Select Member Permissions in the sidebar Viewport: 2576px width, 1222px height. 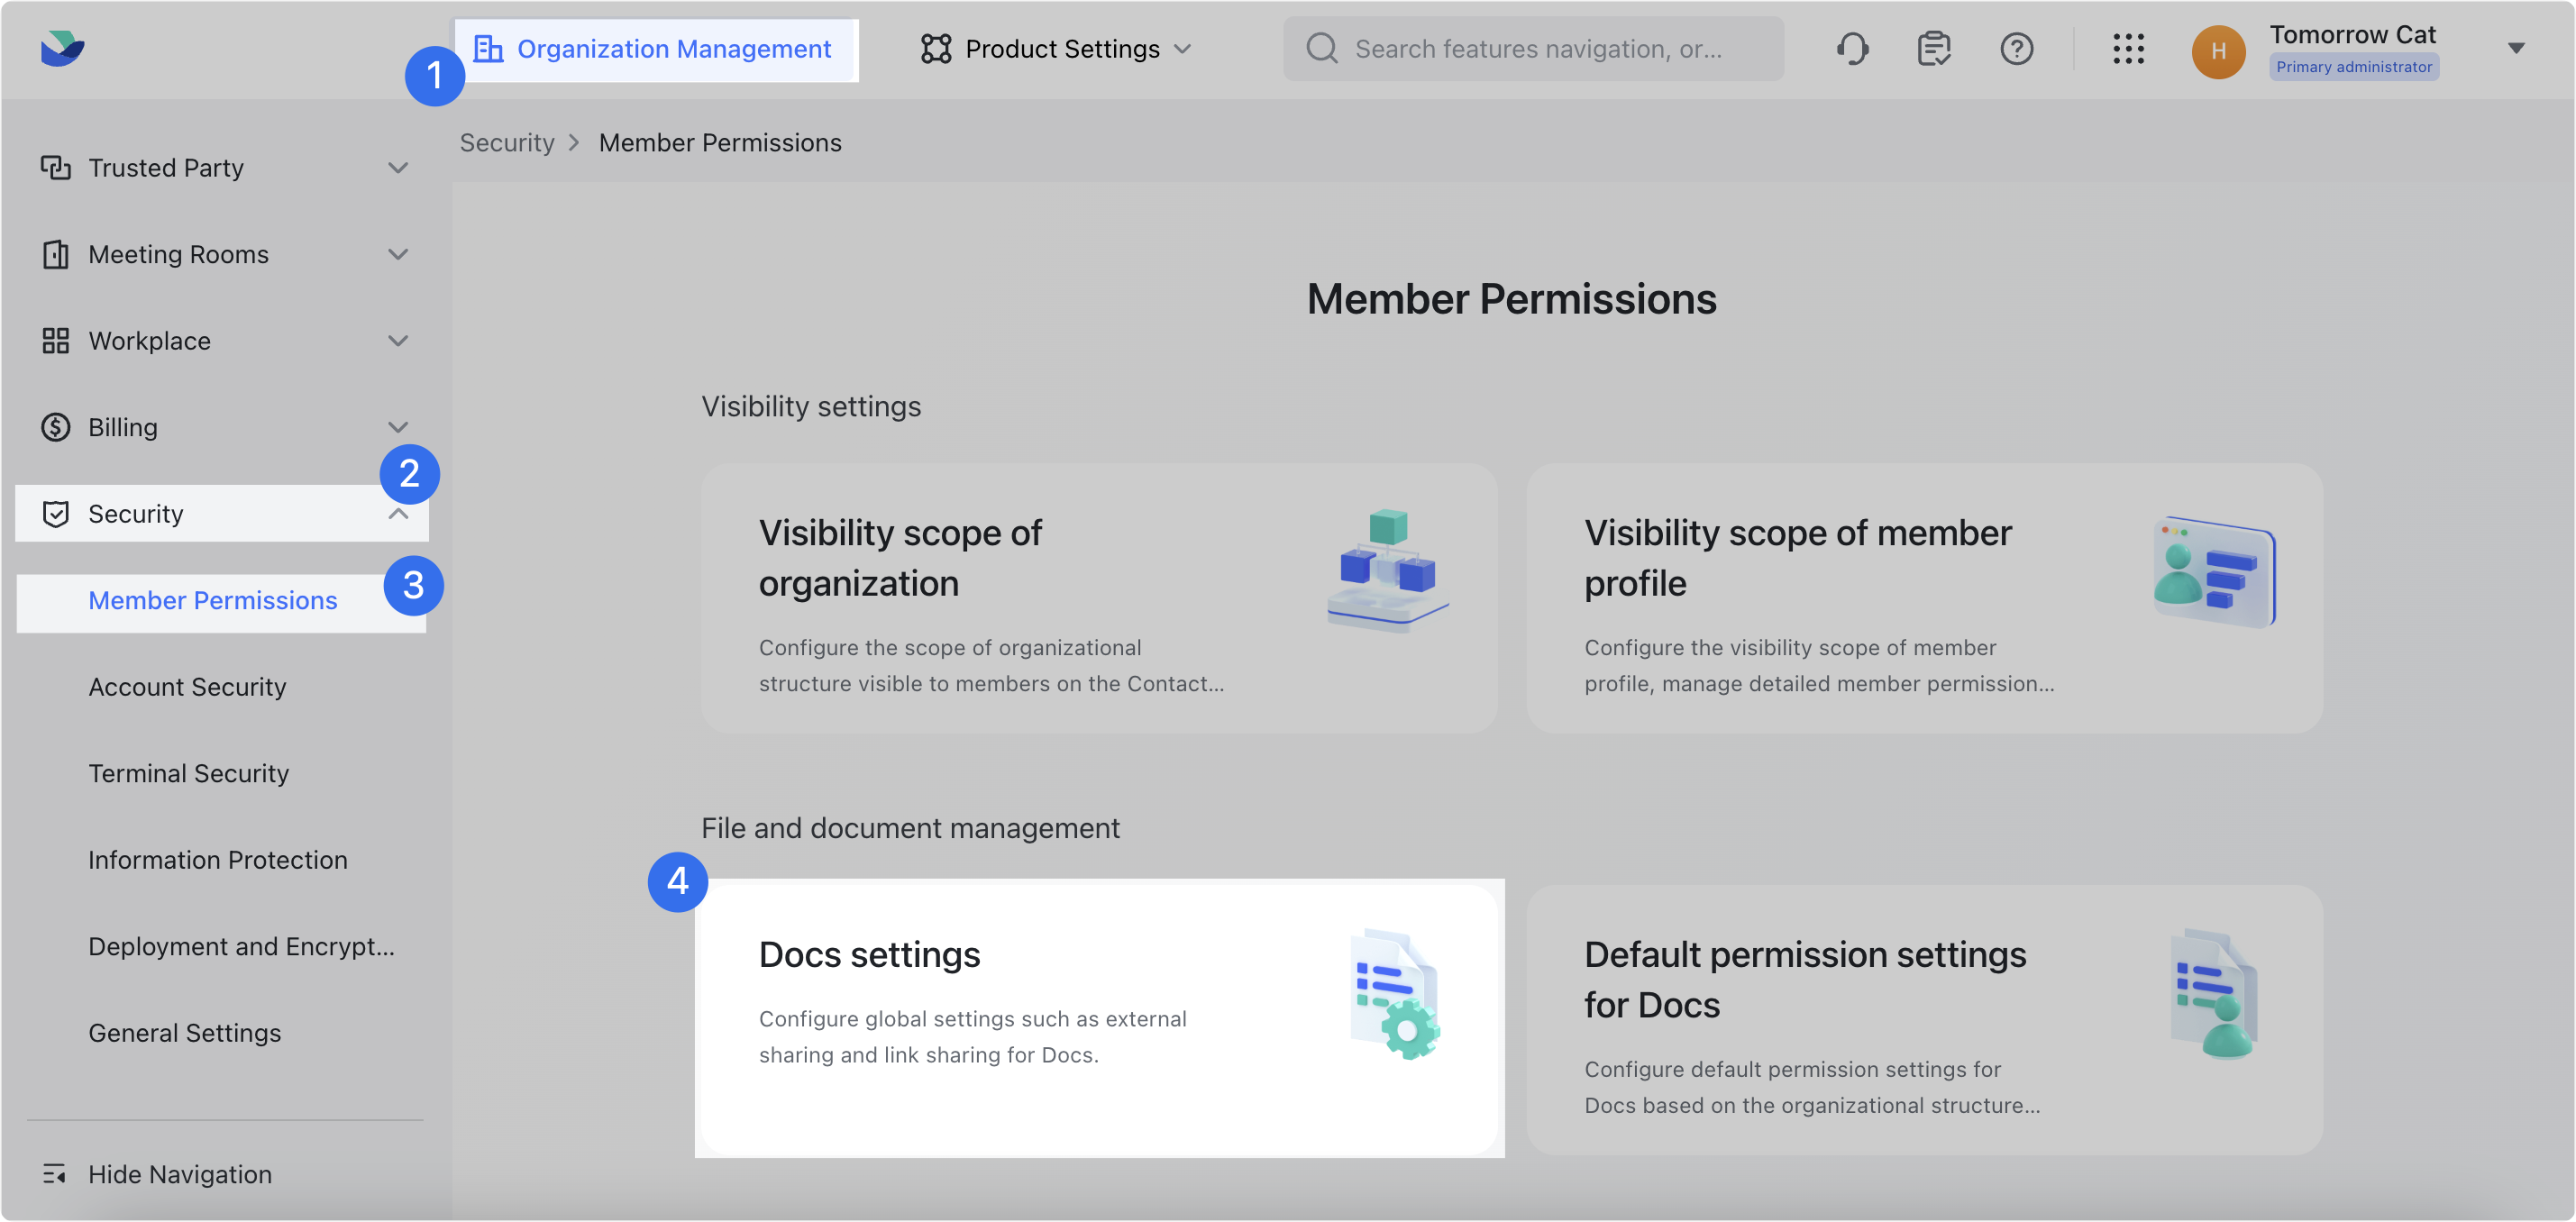[x=213, y=600]
